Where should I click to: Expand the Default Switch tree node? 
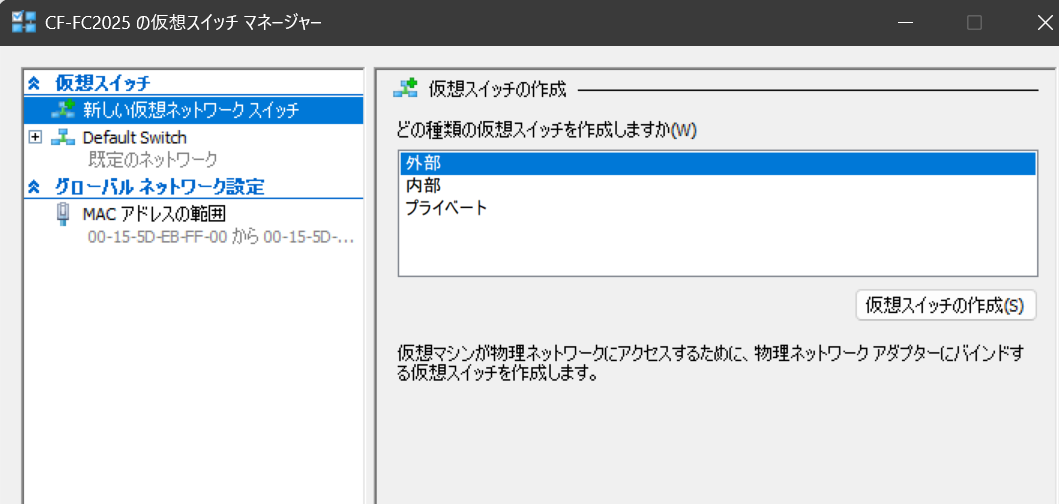(35, 137)
